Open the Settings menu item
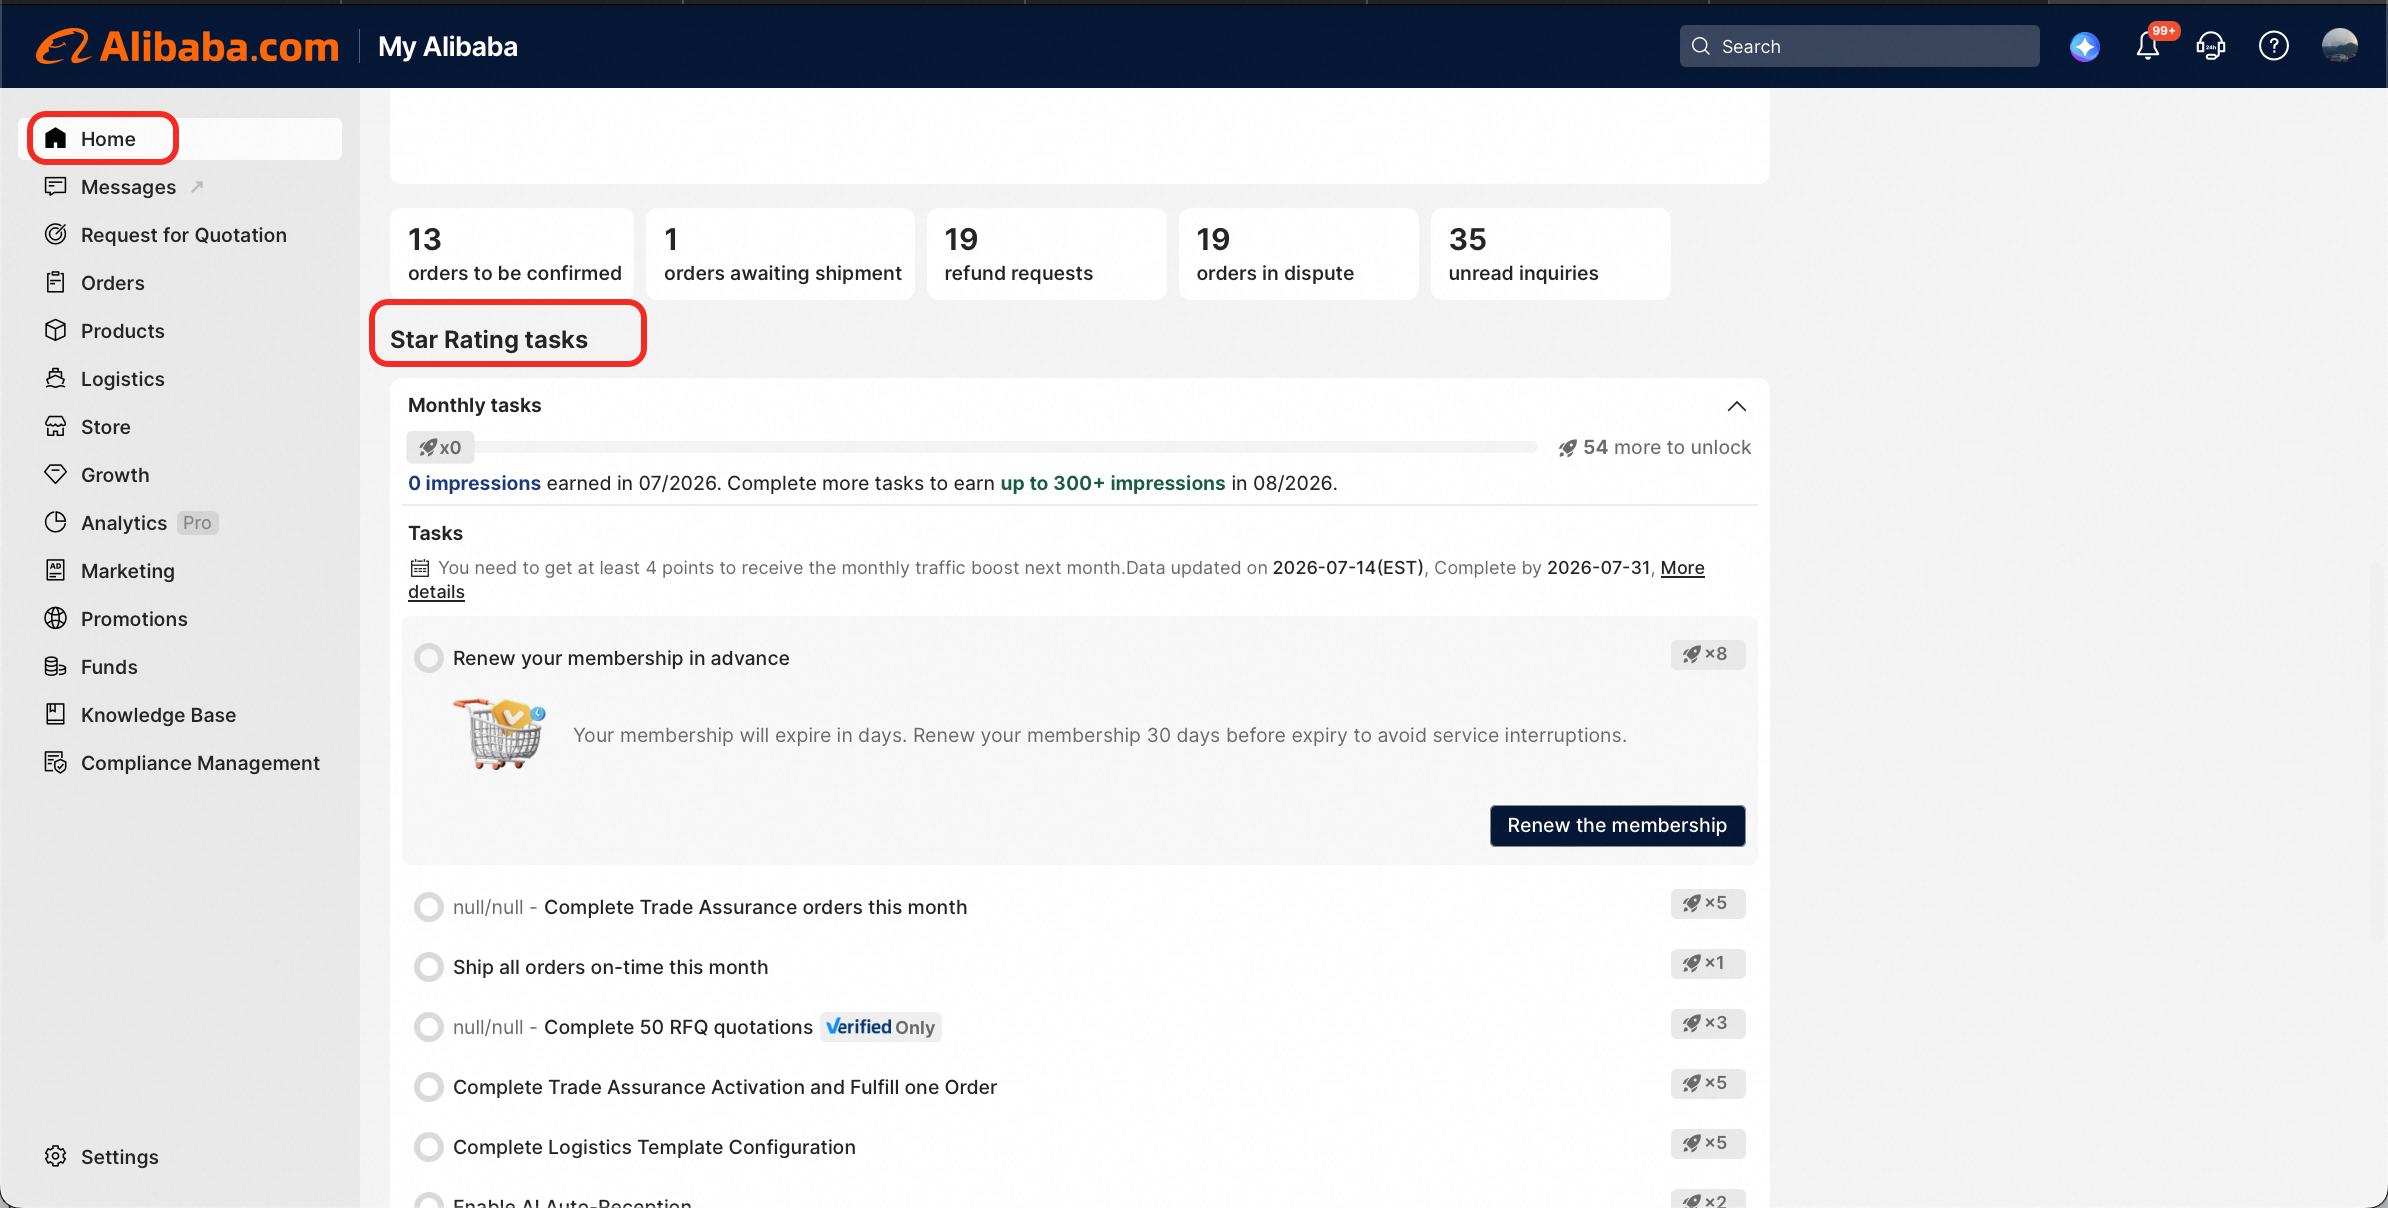The width and height of the screenshot is (2388, 1208). point(182,1157)
